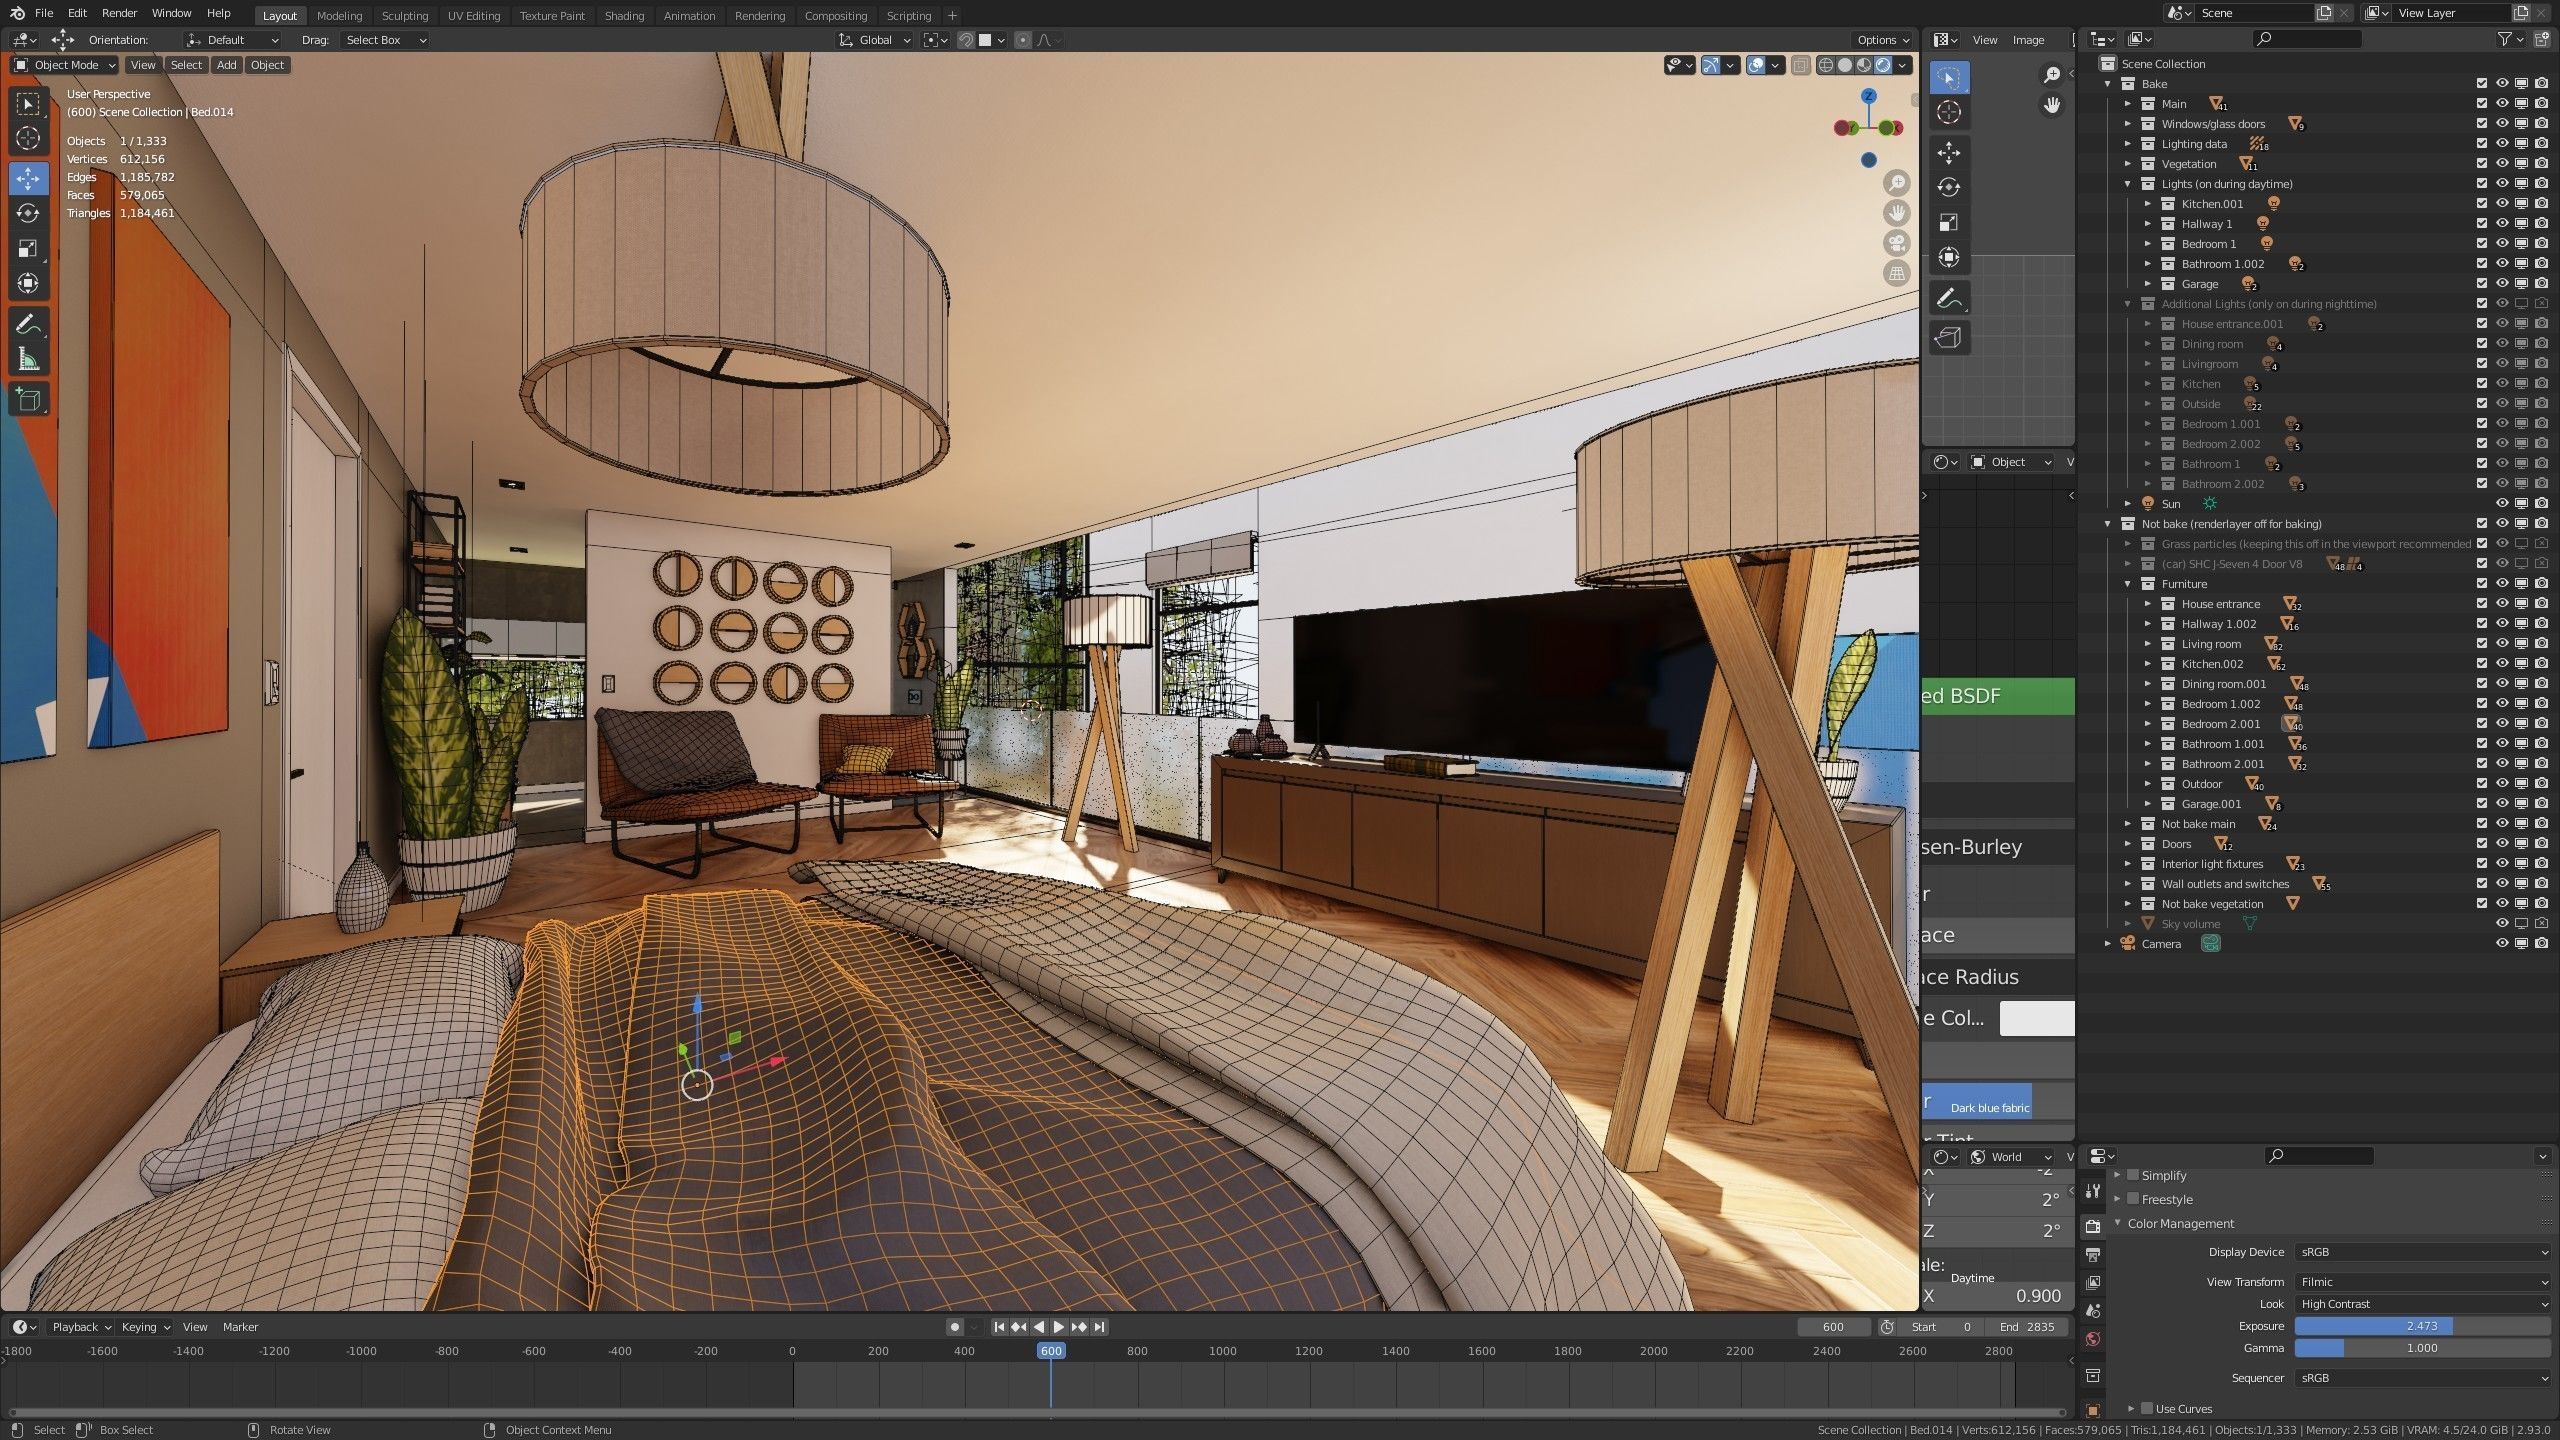
Task: Jump to the end frame button
Action: click(x=1099, y=1327)
